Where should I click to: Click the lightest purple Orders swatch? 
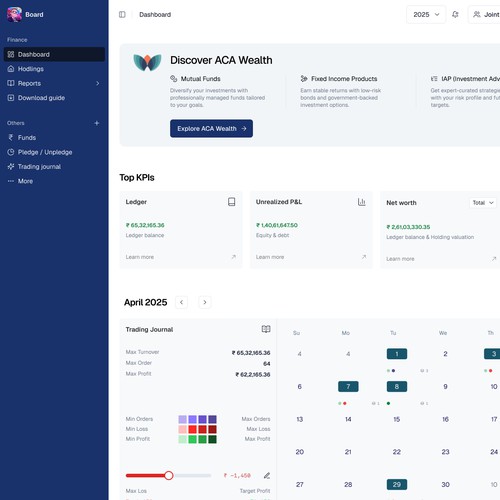click(183, 419)
